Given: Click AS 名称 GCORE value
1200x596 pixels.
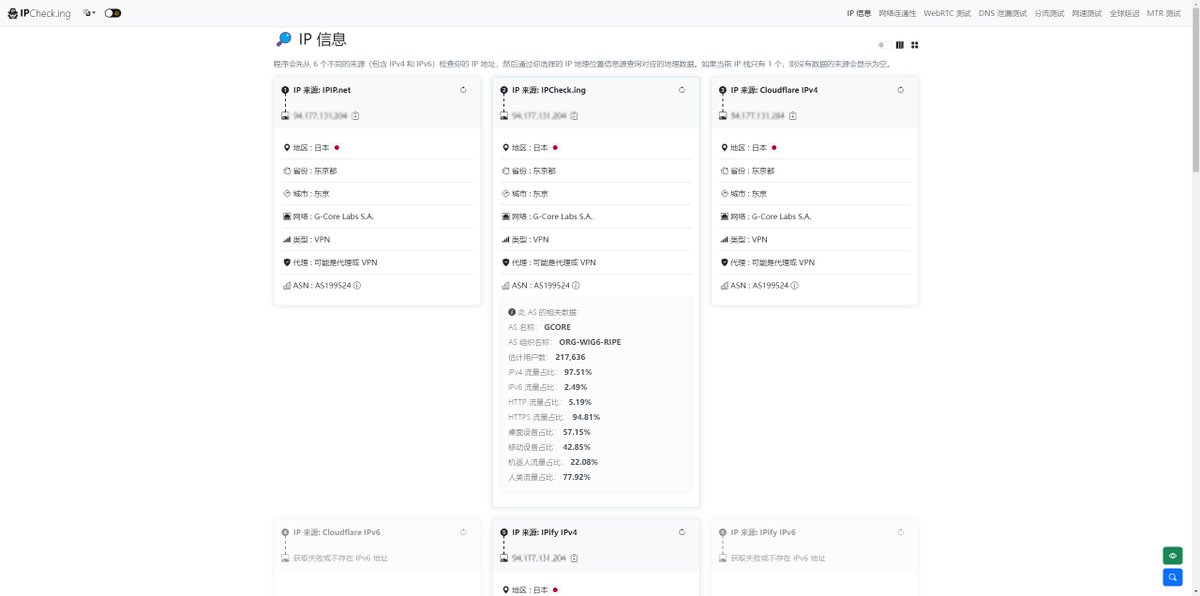Looking at the screenshot, I should [557, 327].
